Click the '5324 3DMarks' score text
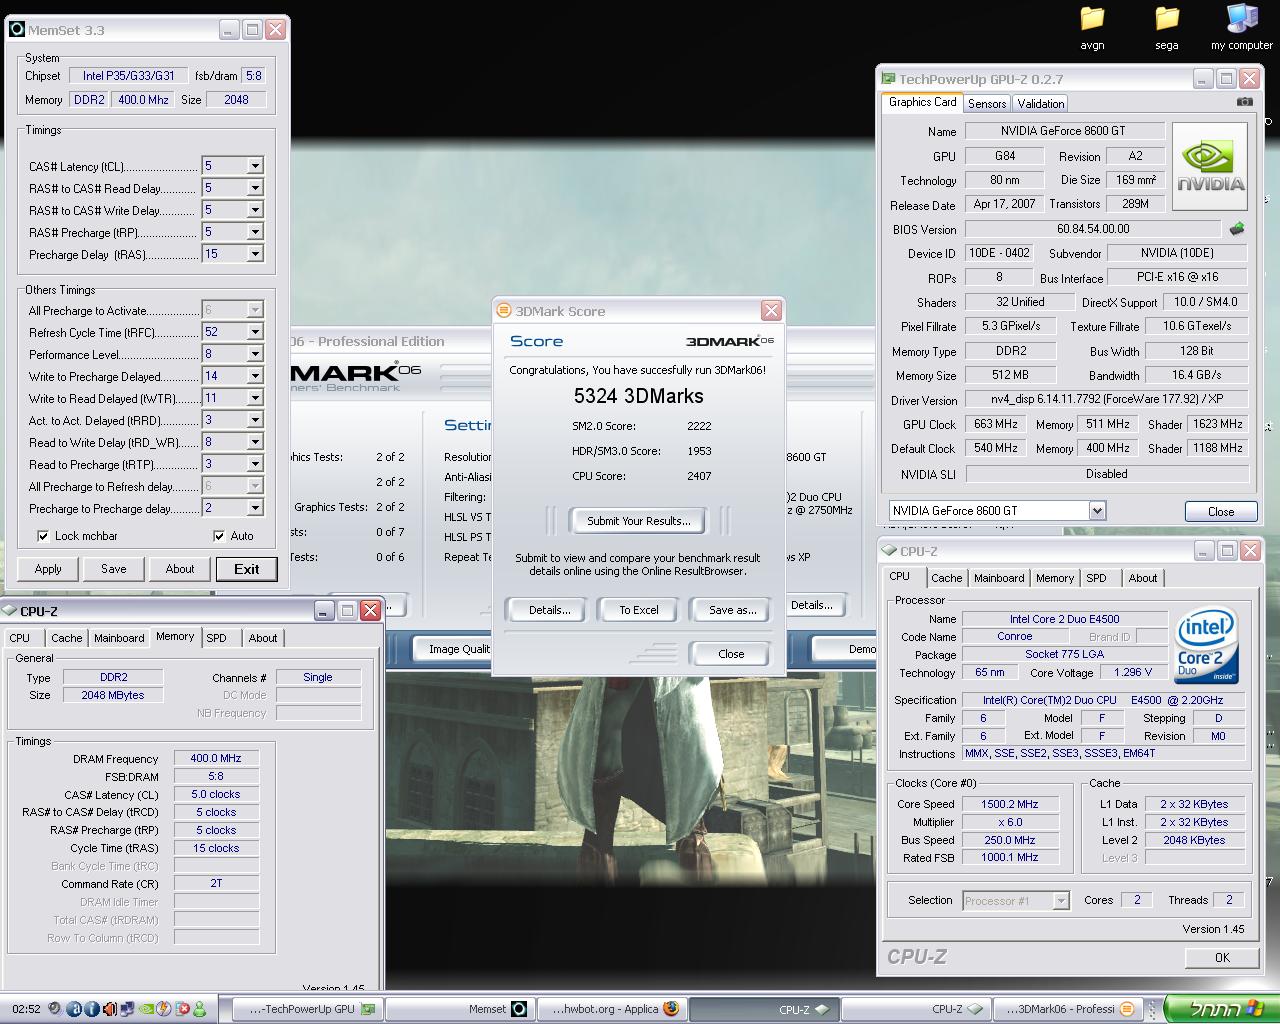This screenshot has width=1280, height=1024. (x=638, y=396)
